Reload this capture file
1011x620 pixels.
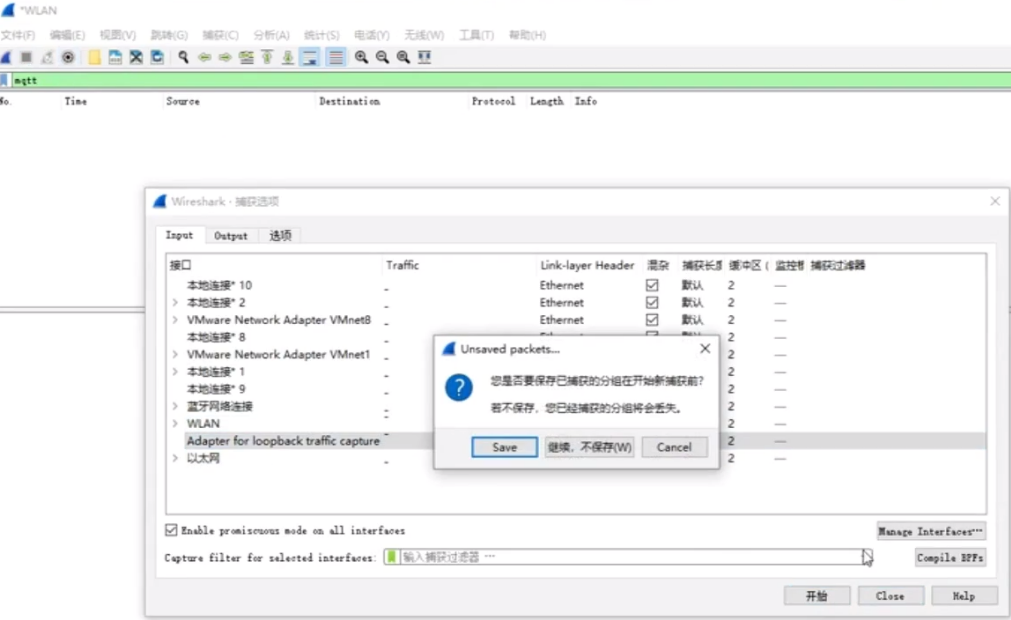click(x=157, y=57)
